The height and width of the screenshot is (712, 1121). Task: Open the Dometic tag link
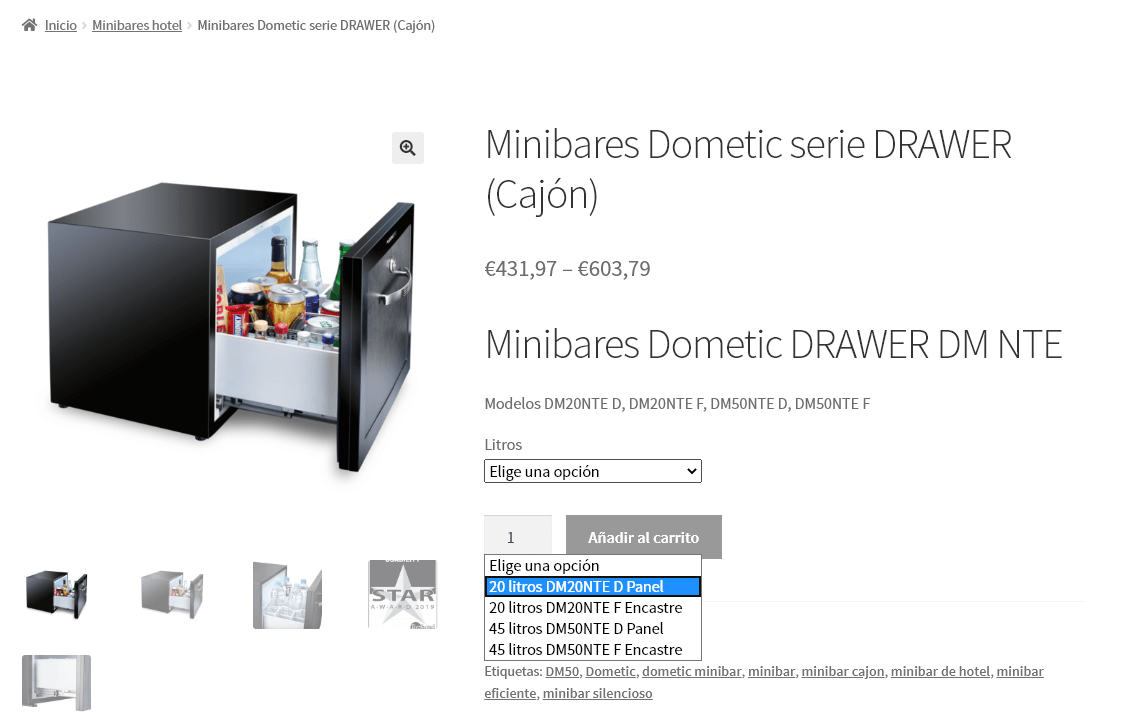tap(611, 672)
